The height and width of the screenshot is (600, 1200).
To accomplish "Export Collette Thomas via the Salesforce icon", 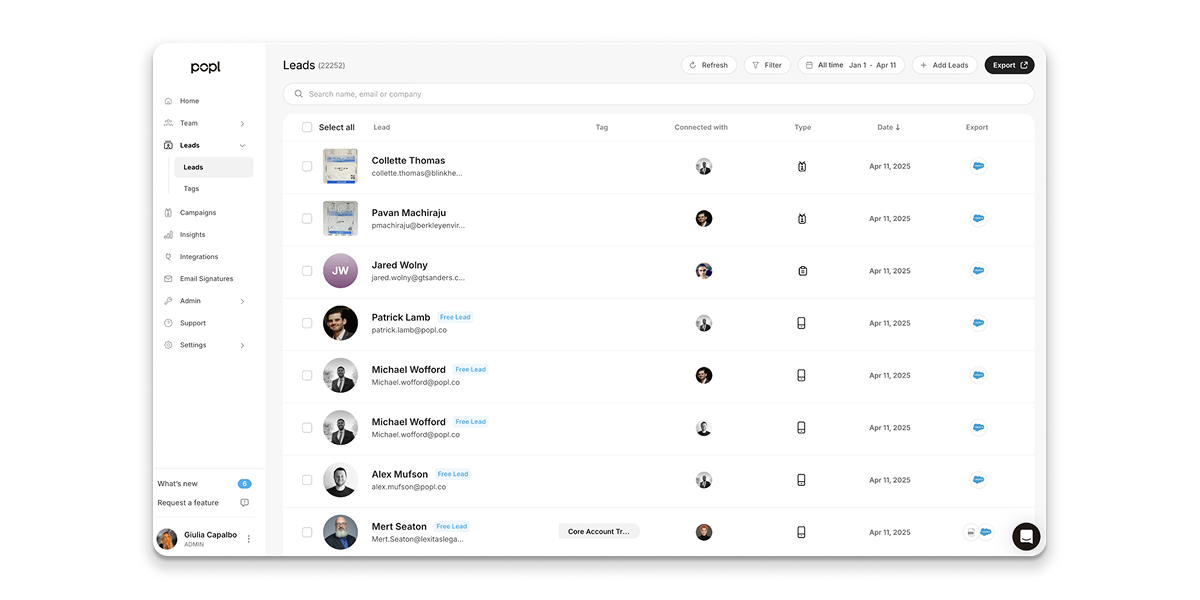I will 978,166.
